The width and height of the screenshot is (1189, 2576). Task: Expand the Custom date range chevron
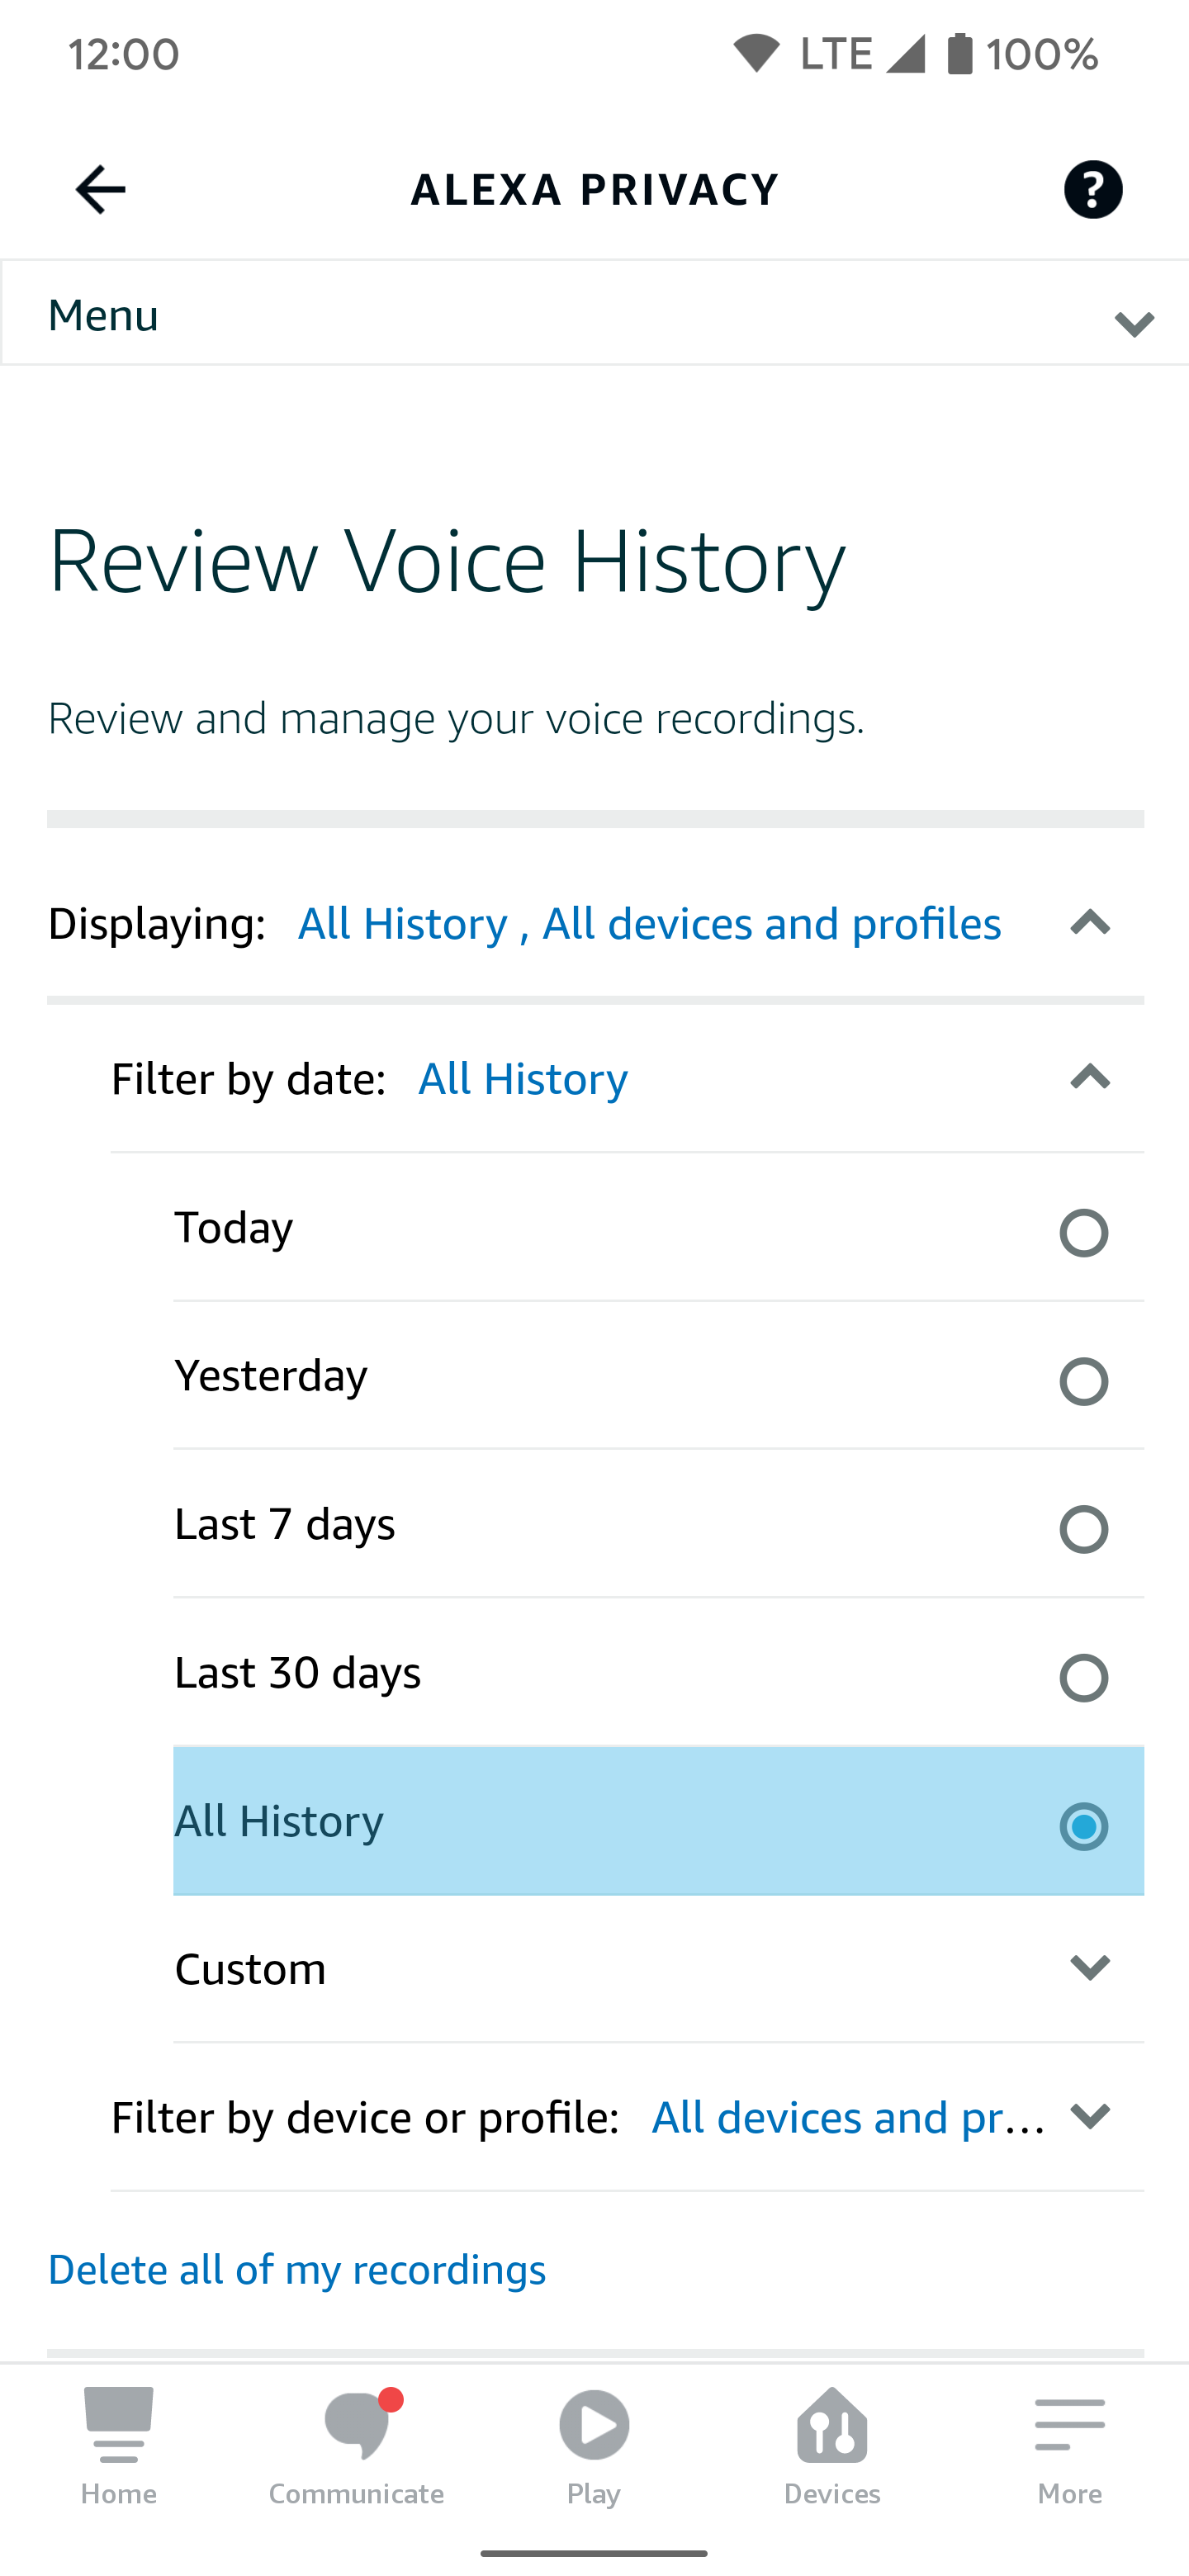(1090, 1967)
